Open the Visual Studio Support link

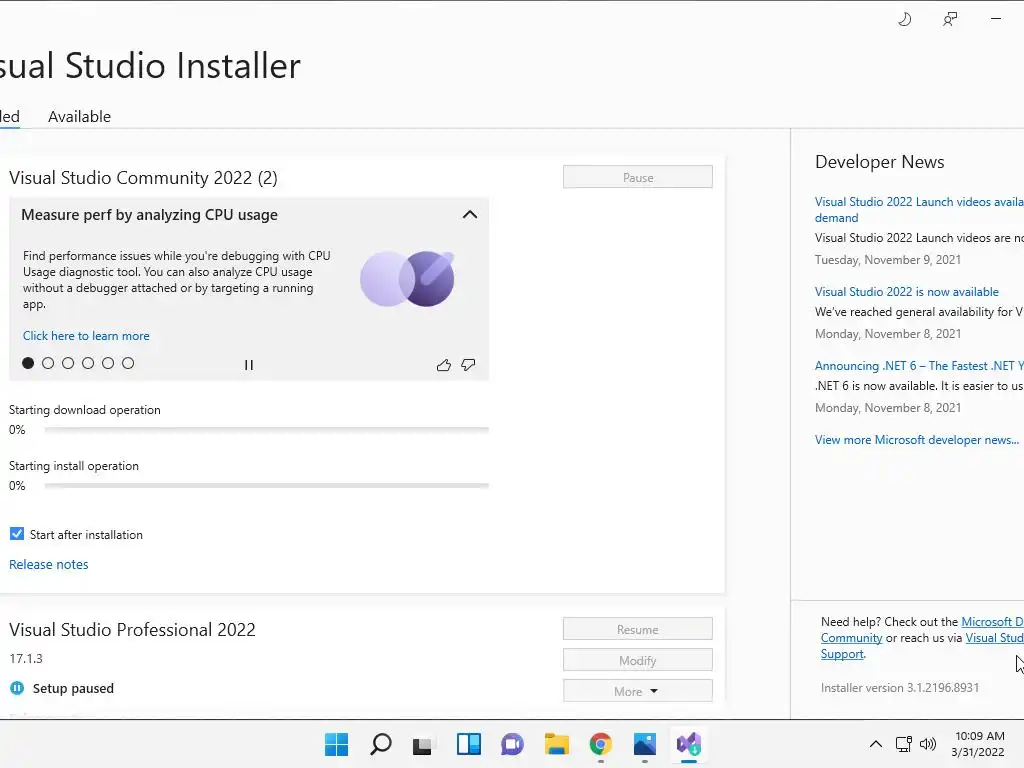[x=994, y=638]
